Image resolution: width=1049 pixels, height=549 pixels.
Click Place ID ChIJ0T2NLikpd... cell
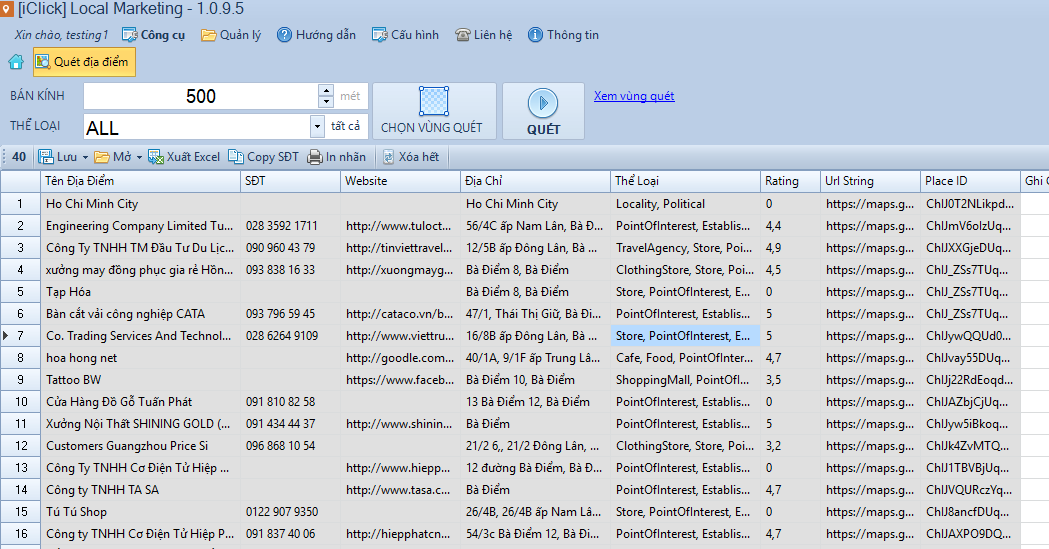[970, 204]
